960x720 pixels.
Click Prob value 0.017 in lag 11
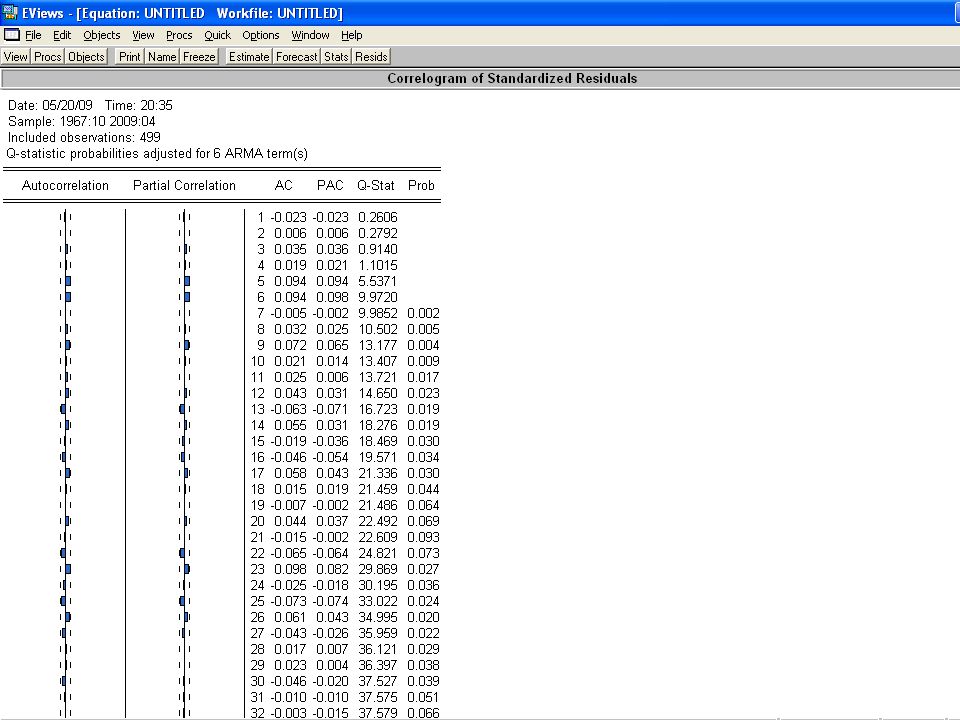[423, 377]
